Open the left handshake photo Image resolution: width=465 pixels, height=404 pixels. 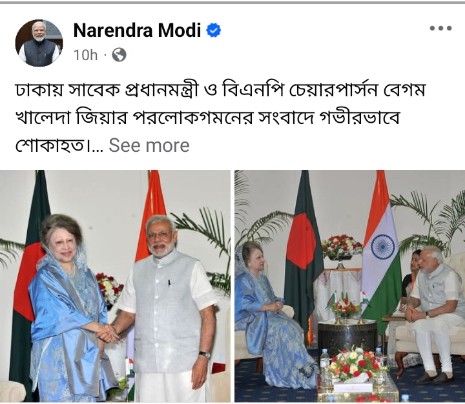click(x=115, y=286)
